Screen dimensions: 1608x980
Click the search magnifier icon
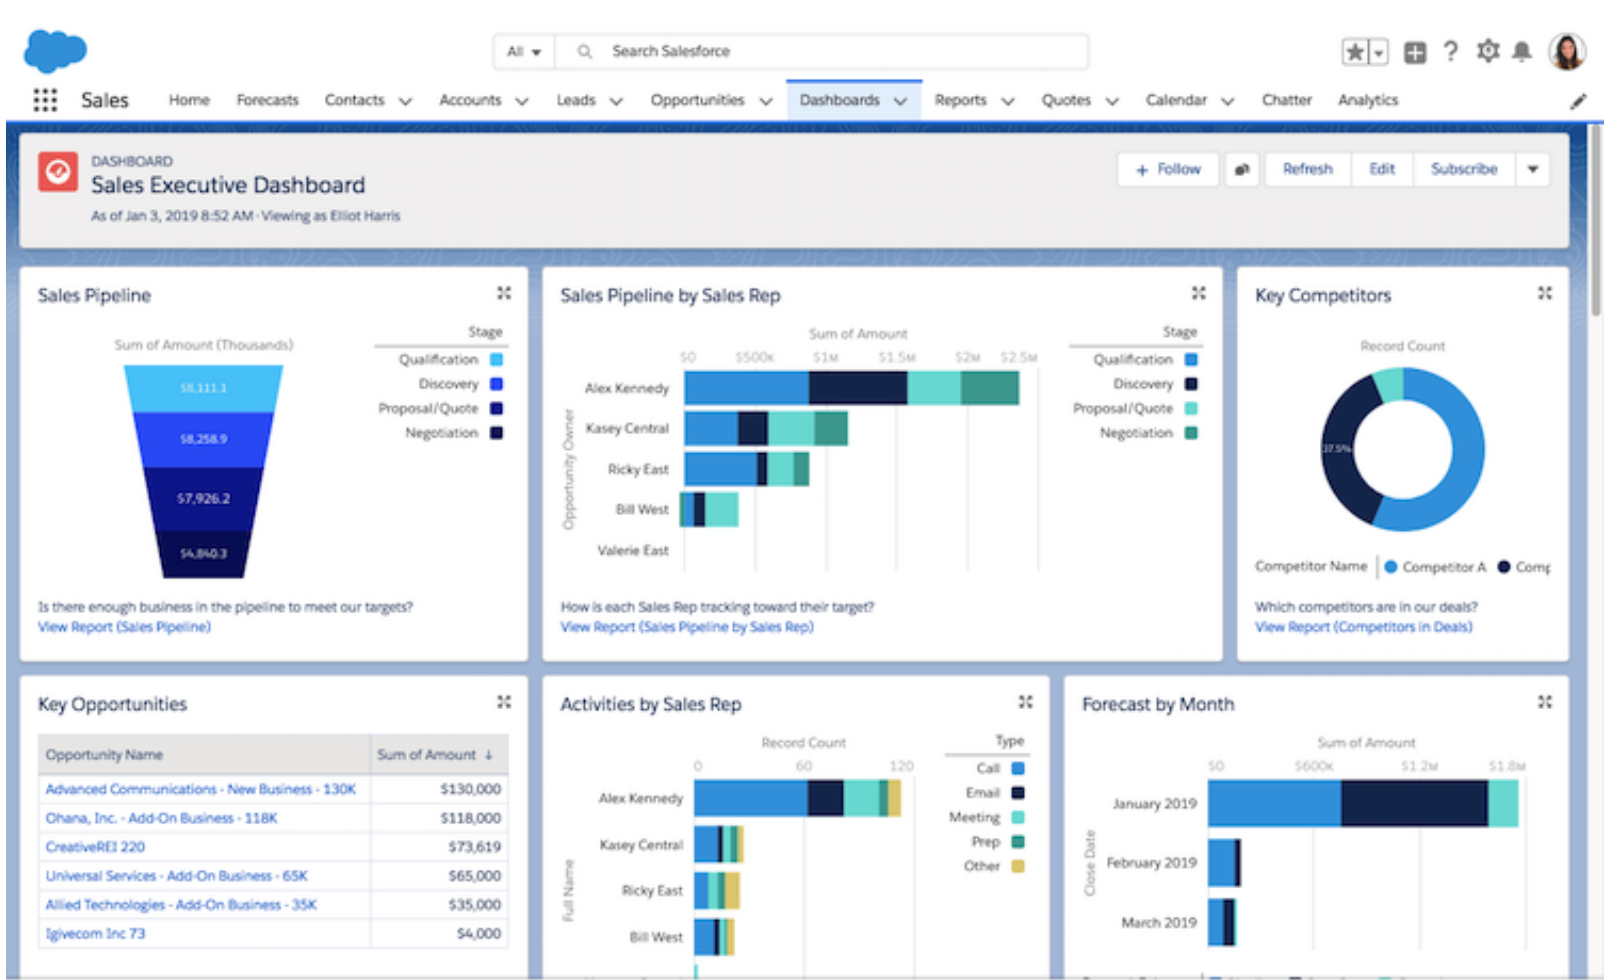pyautogui.click(x=585, y=51)
